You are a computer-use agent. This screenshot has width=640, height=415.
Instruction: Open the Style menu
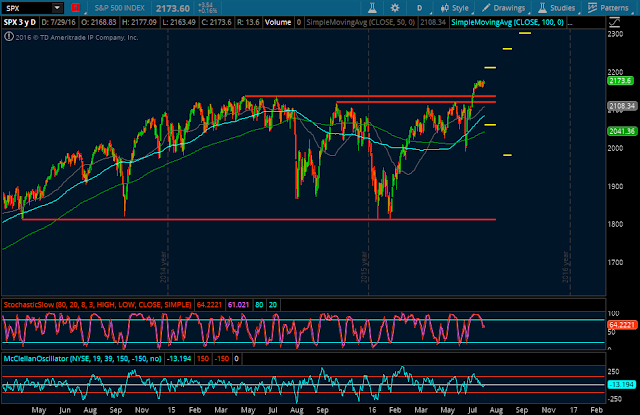pos(455,8)
